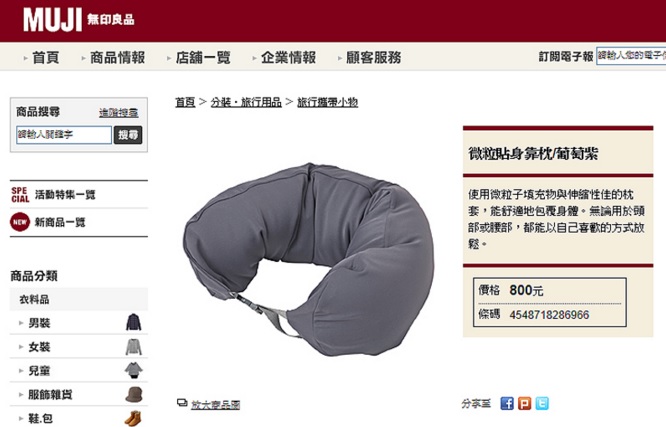Click the gray neck pillow product image
The image size is (666, 427).
tap(309, 259)
